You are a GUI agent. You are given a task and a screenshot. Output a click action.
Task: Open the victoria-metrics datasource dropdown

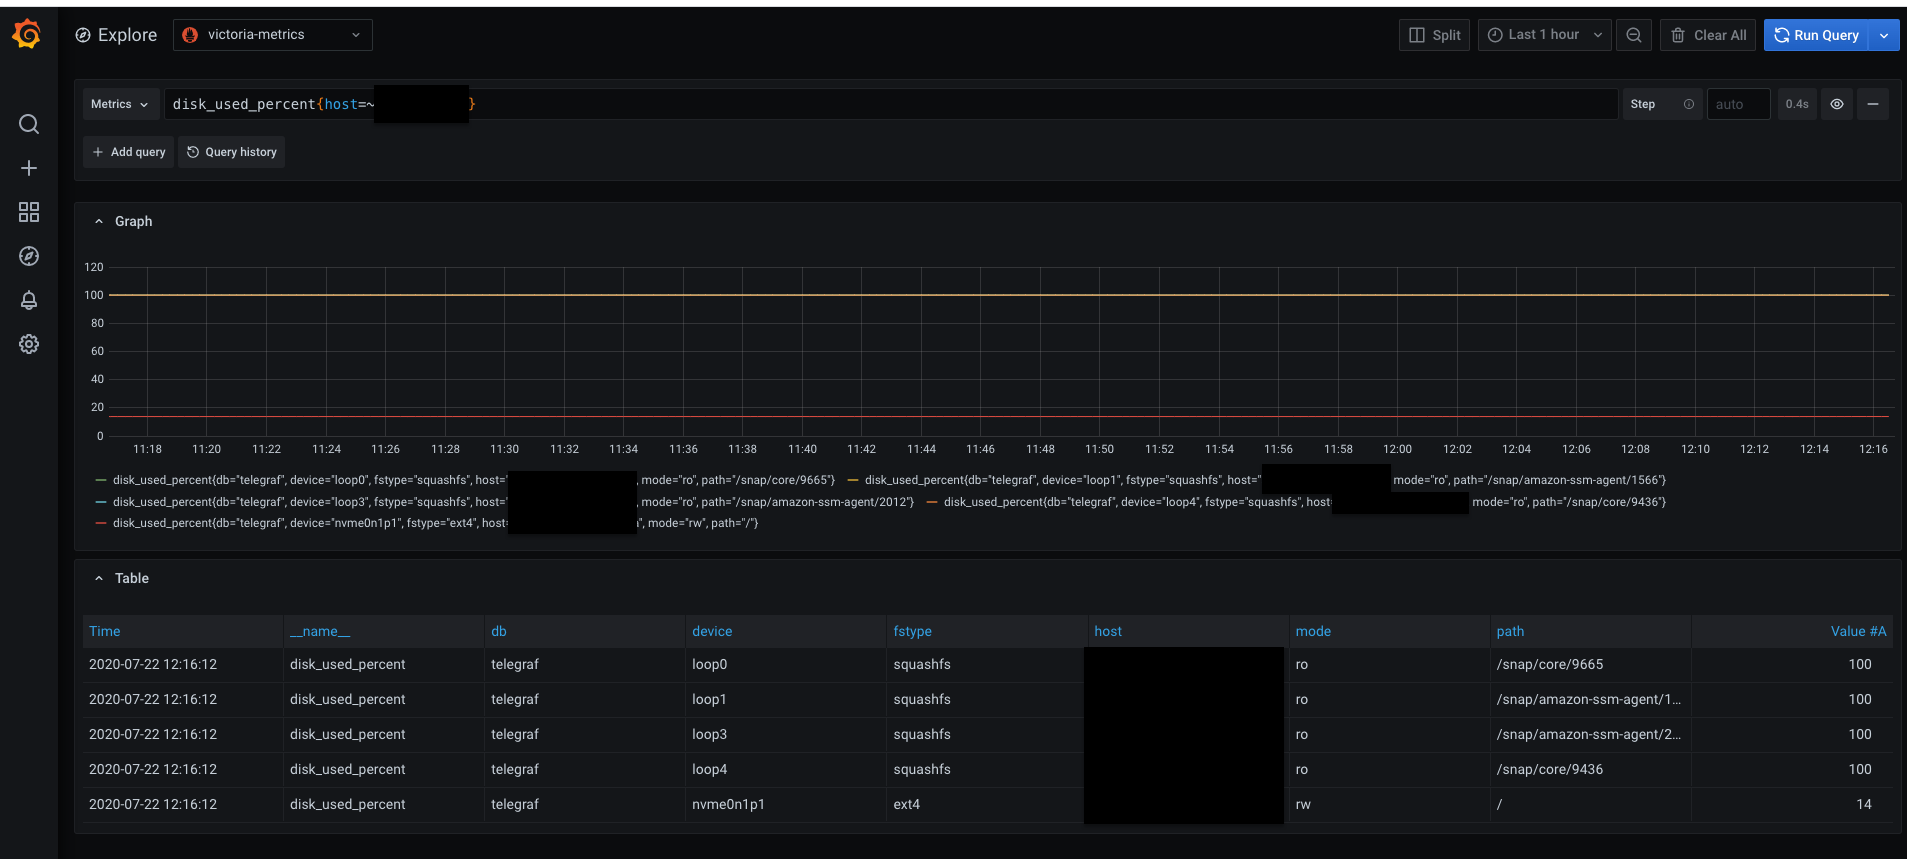coord(273,35)
